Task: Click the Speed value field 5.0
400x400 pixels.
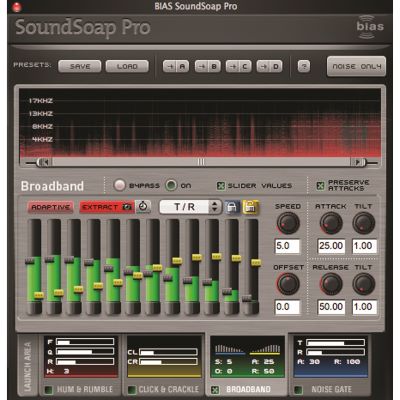Action: tap(287, 246)
